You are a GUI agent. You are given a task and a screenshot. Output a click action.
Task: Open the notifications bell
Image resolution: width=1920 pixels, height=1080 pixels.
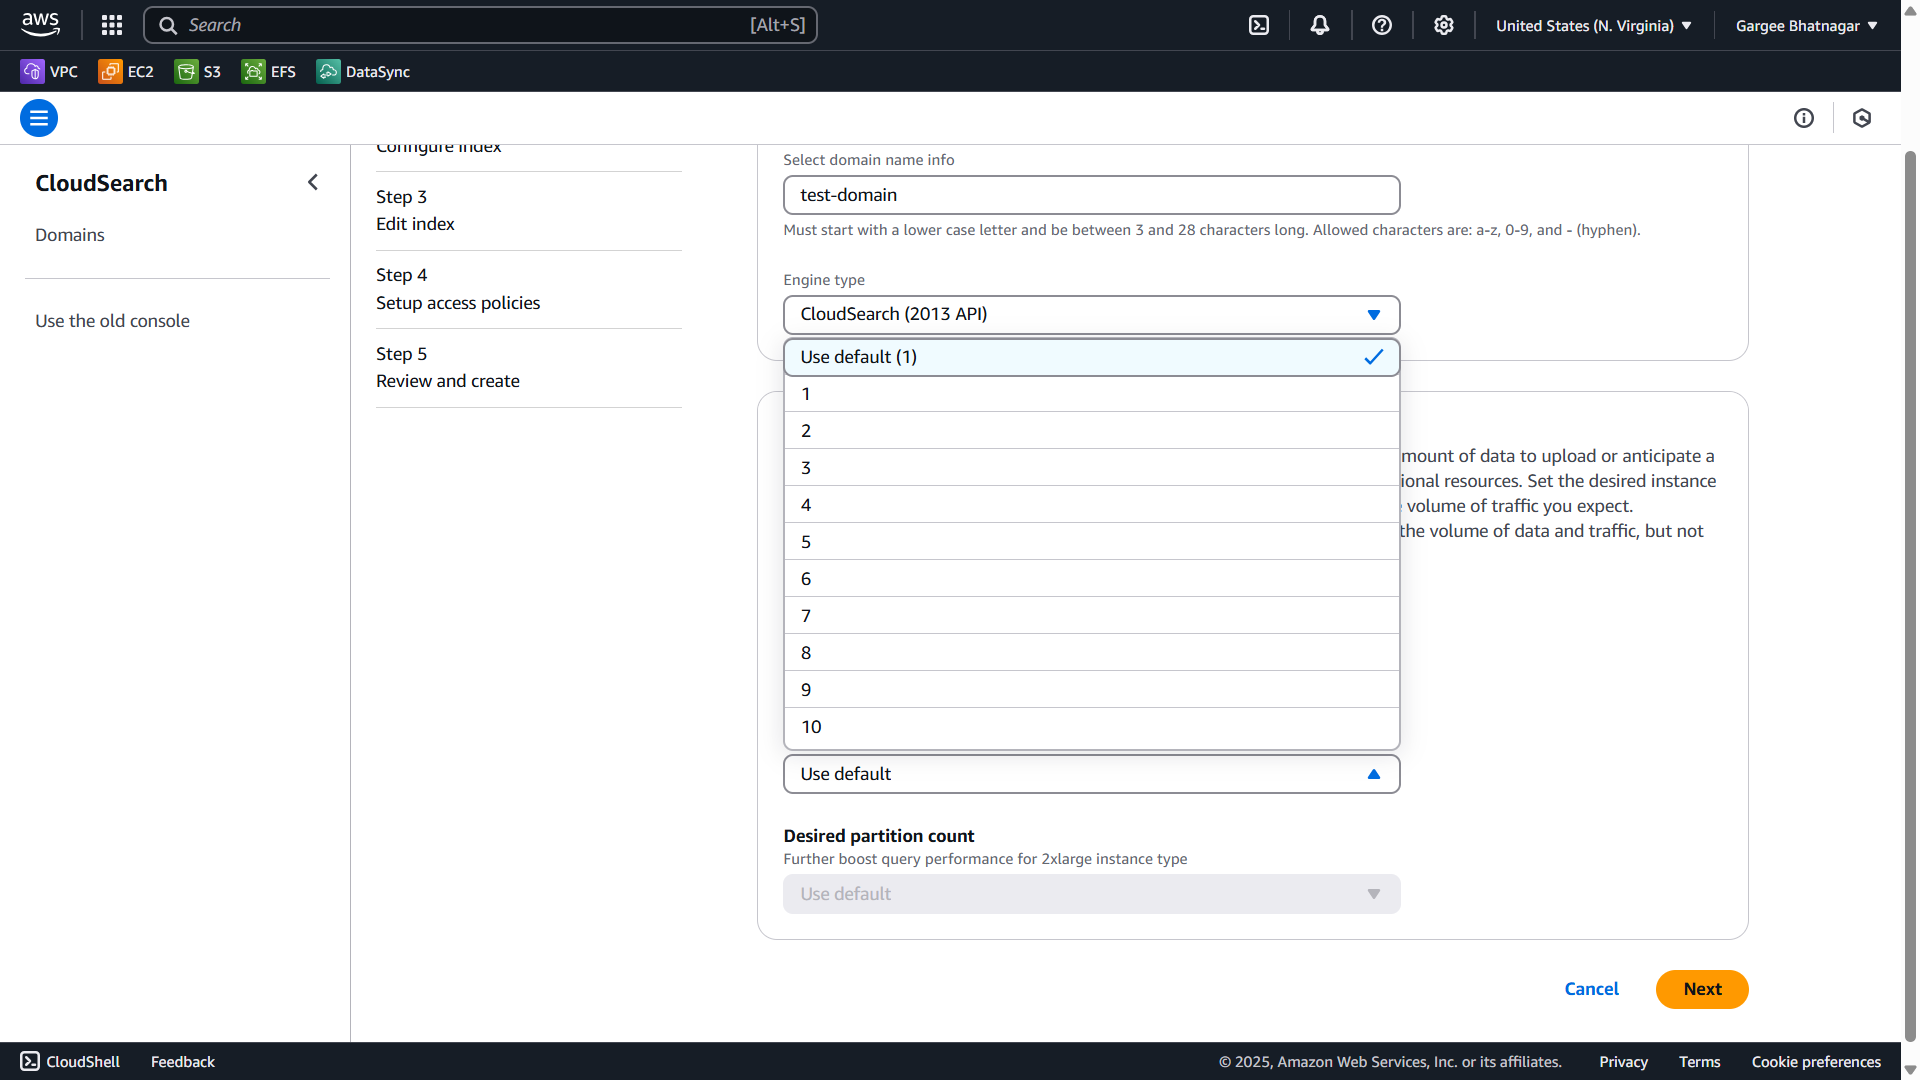click(x=1320, y=25)
